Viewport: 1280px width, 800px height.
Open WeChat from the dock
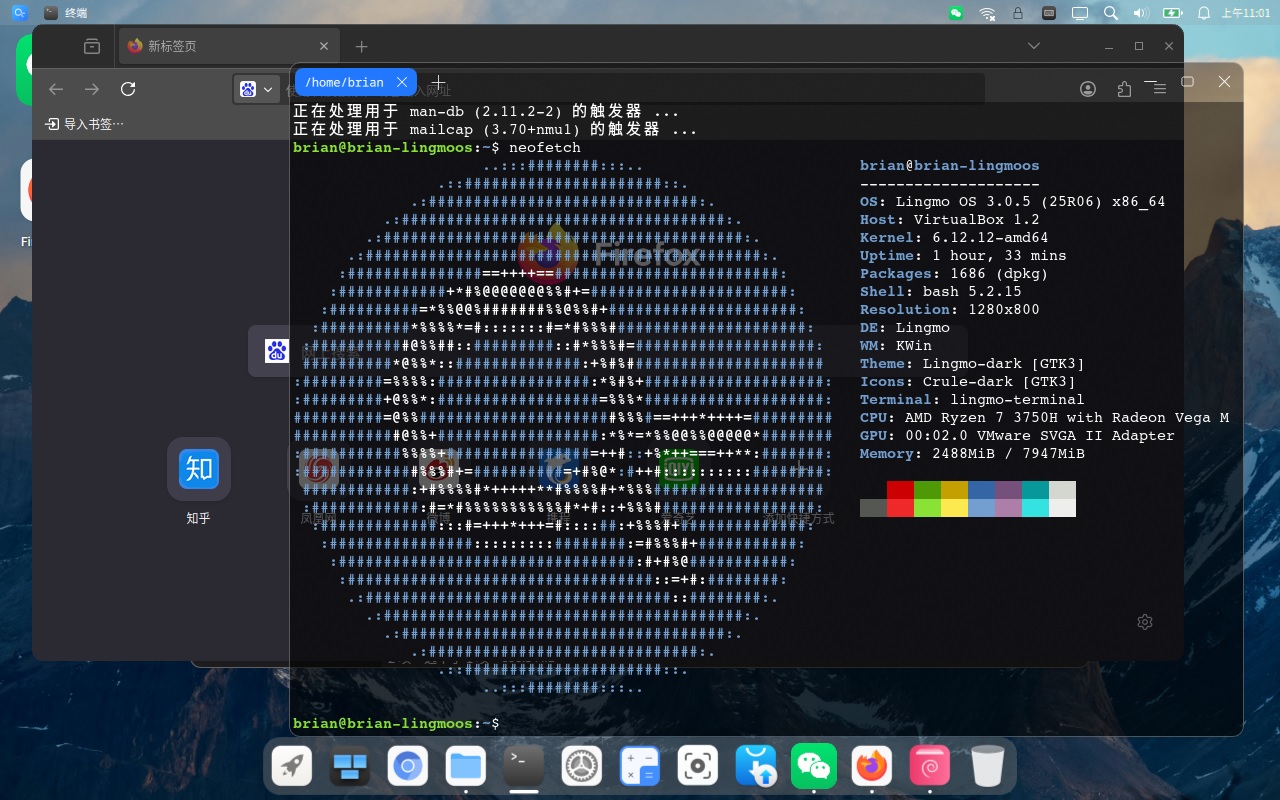point(813,767)
